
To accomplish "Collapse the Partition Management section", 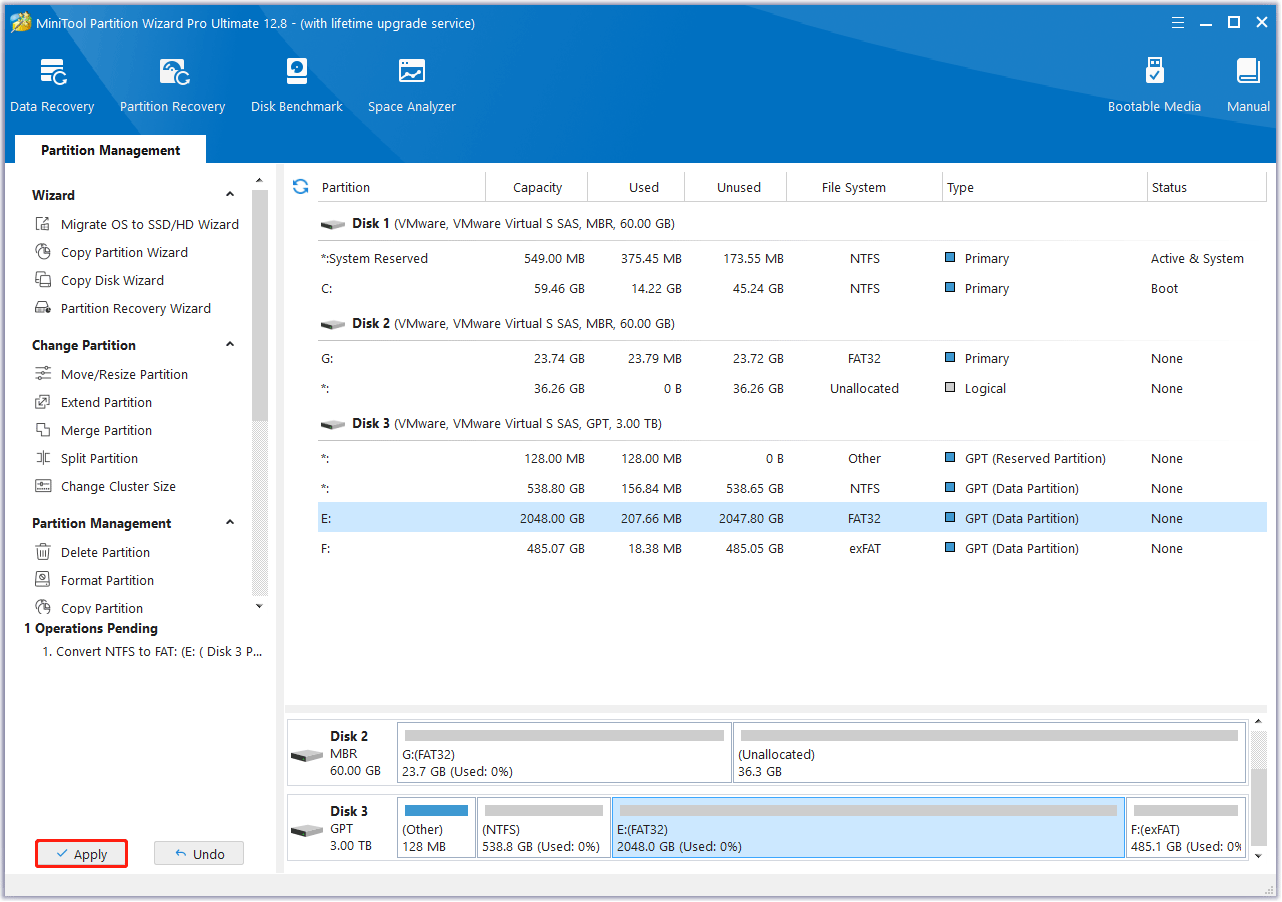I will click(x=230, y=523).
